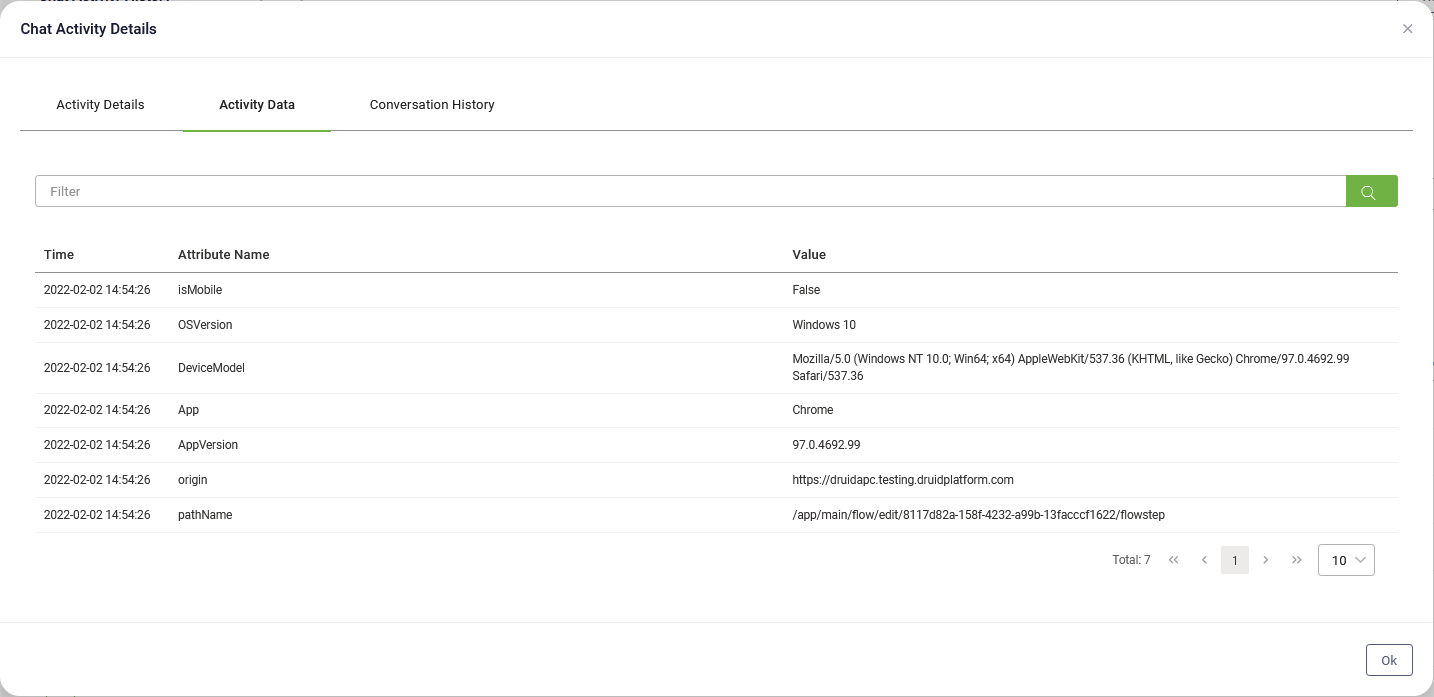Viewport: 1434px width, 697px height.
Task: Select the isMobile attribute row
Action: pyautogui.click(x=200, y=290)
